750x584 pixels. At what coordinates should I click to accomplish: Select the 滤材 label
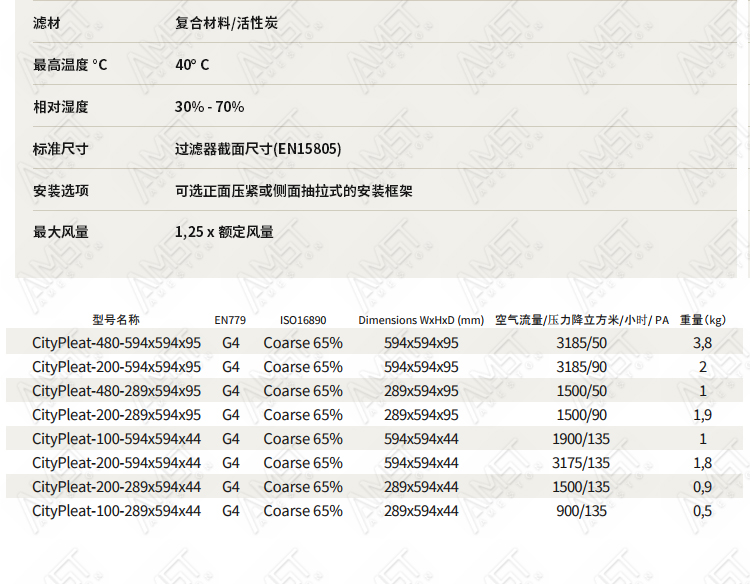coord(46,23)
